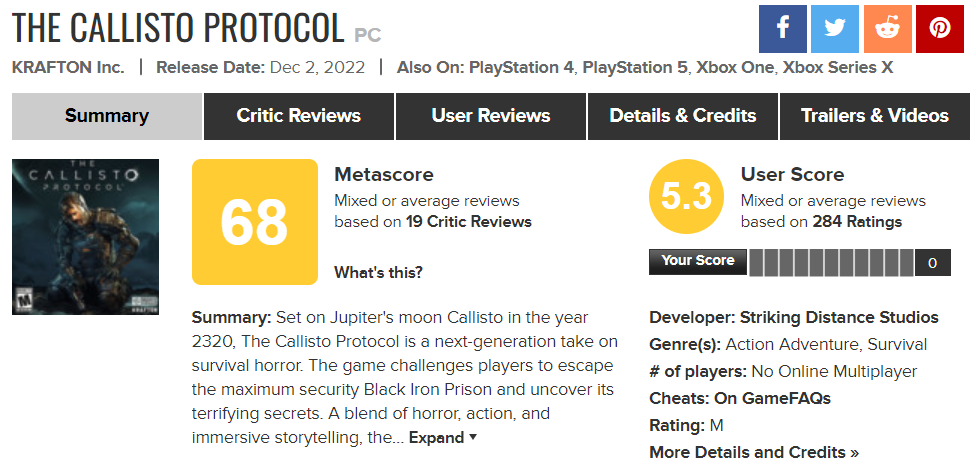Open the 284 Ratings link
Image resolution: width=976 pixels, height=473 pixels.
(x=857, y=222)
